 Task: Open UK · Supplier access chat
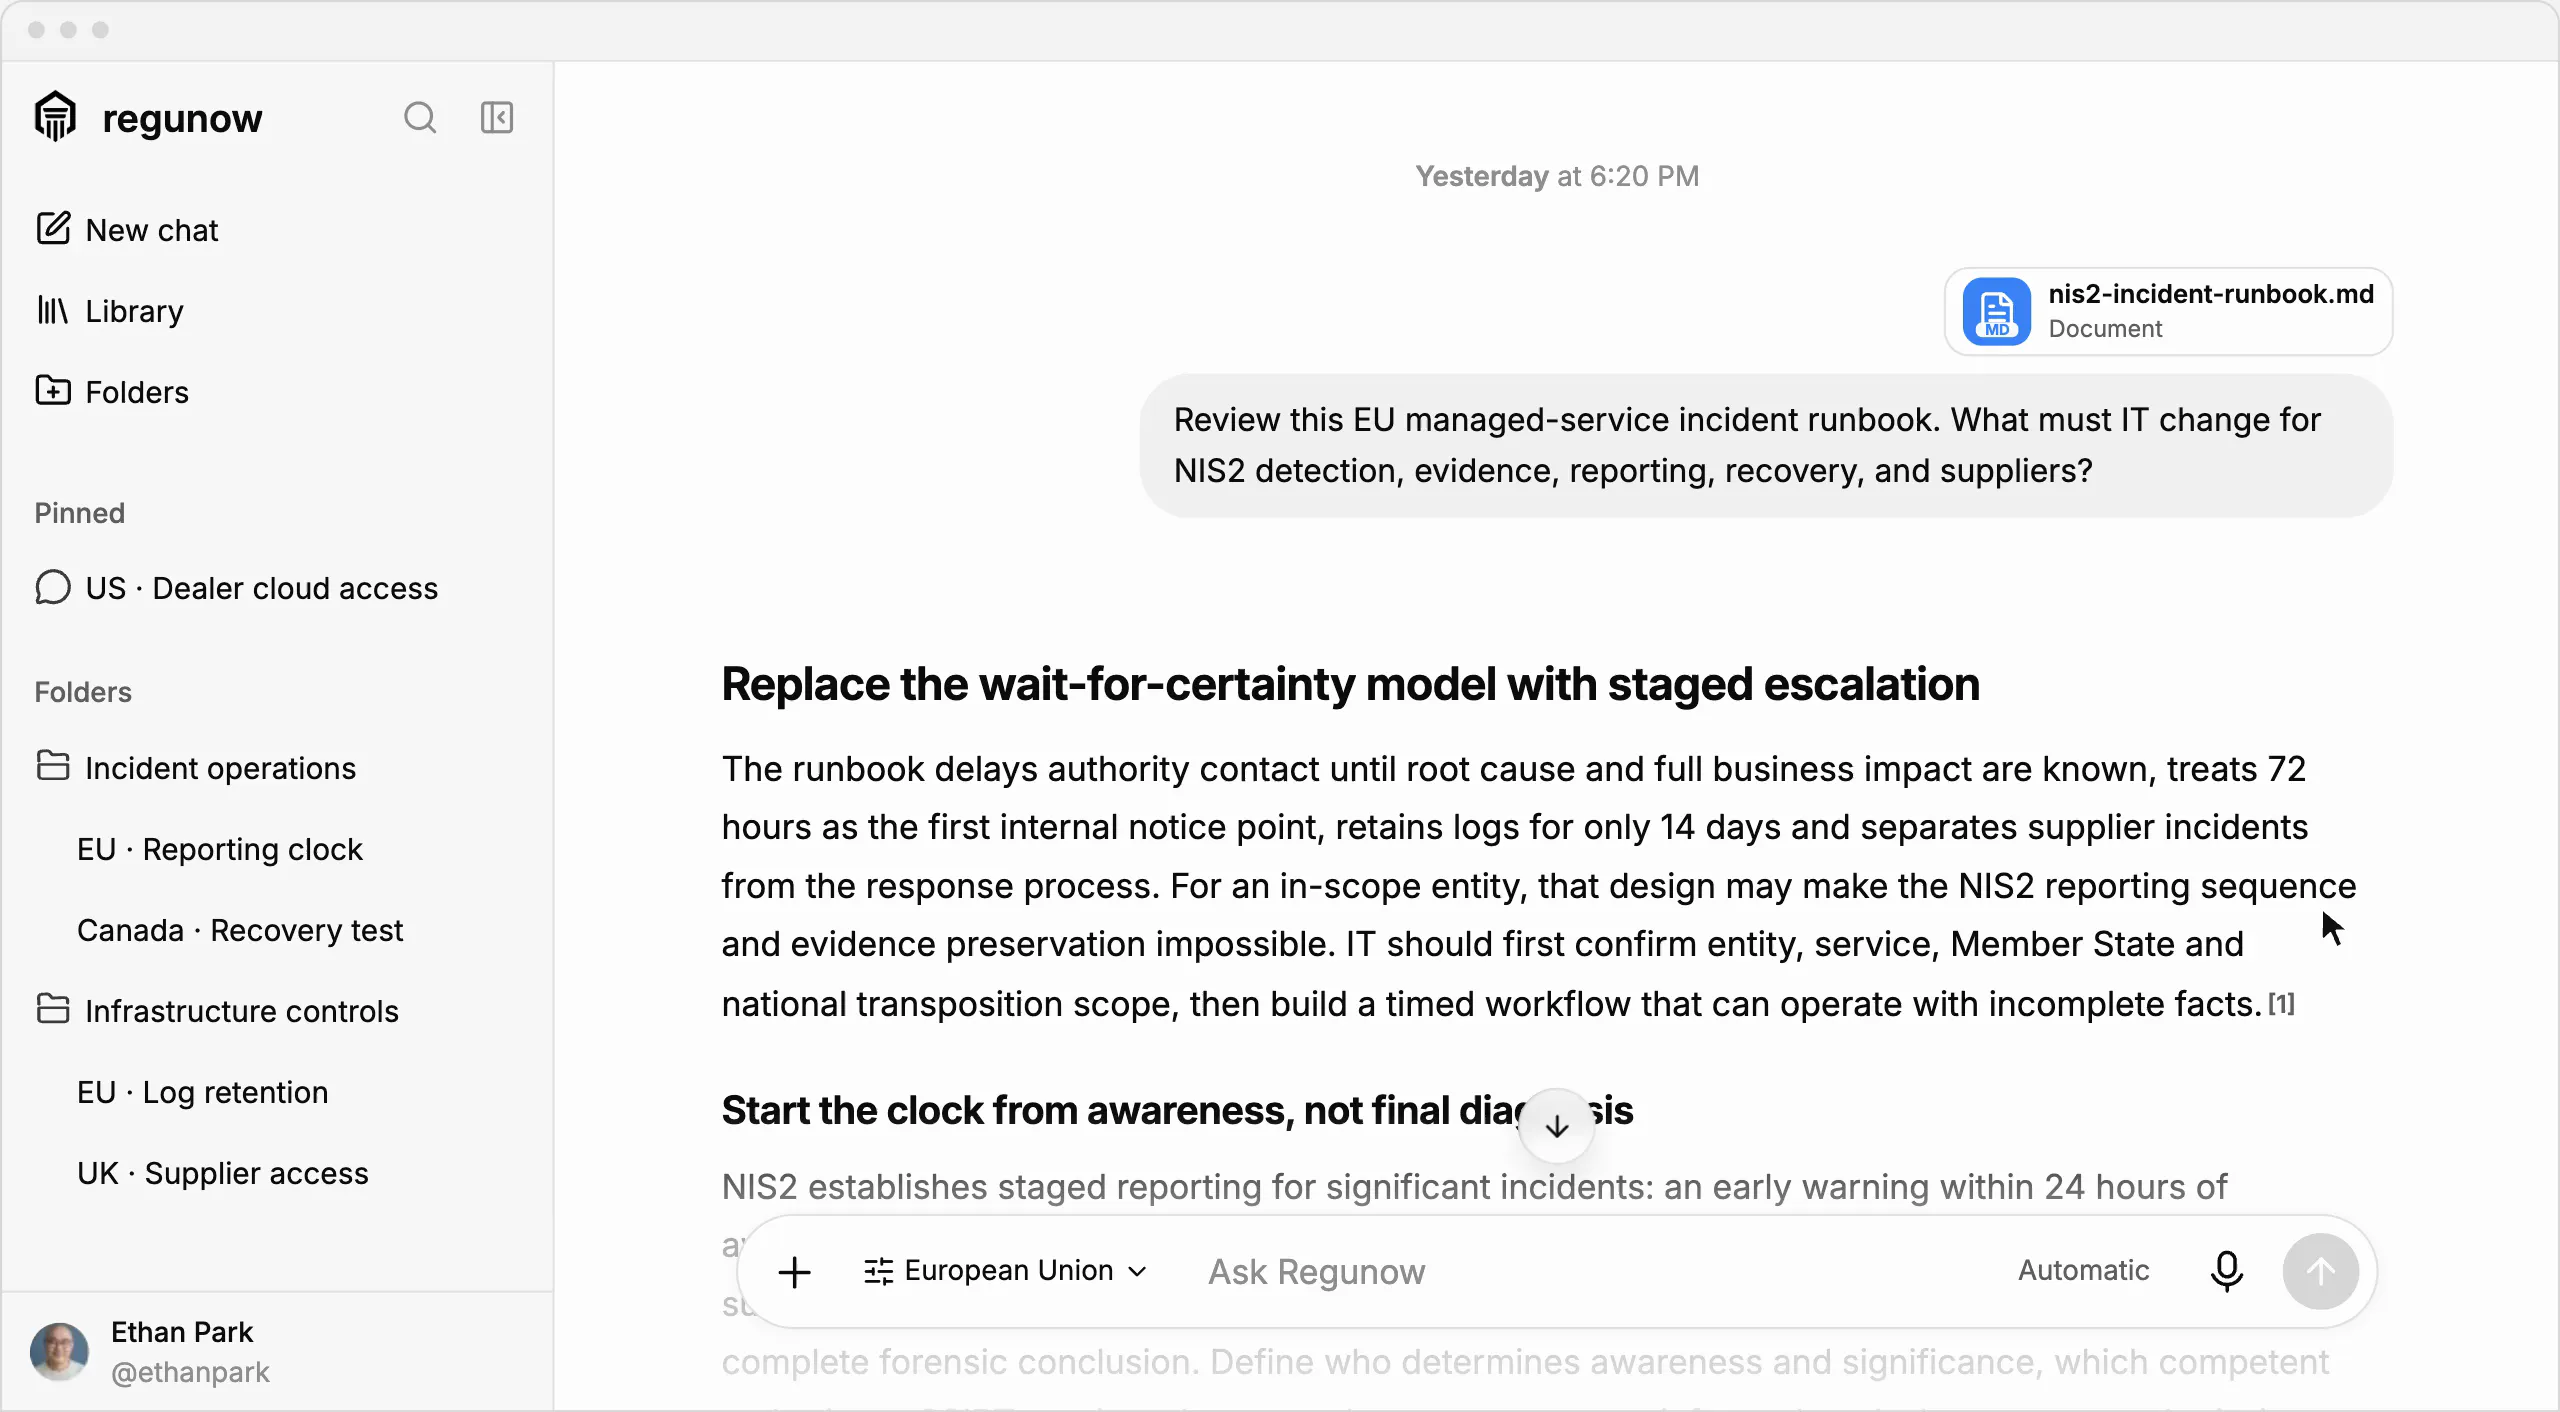(223, 1173)
